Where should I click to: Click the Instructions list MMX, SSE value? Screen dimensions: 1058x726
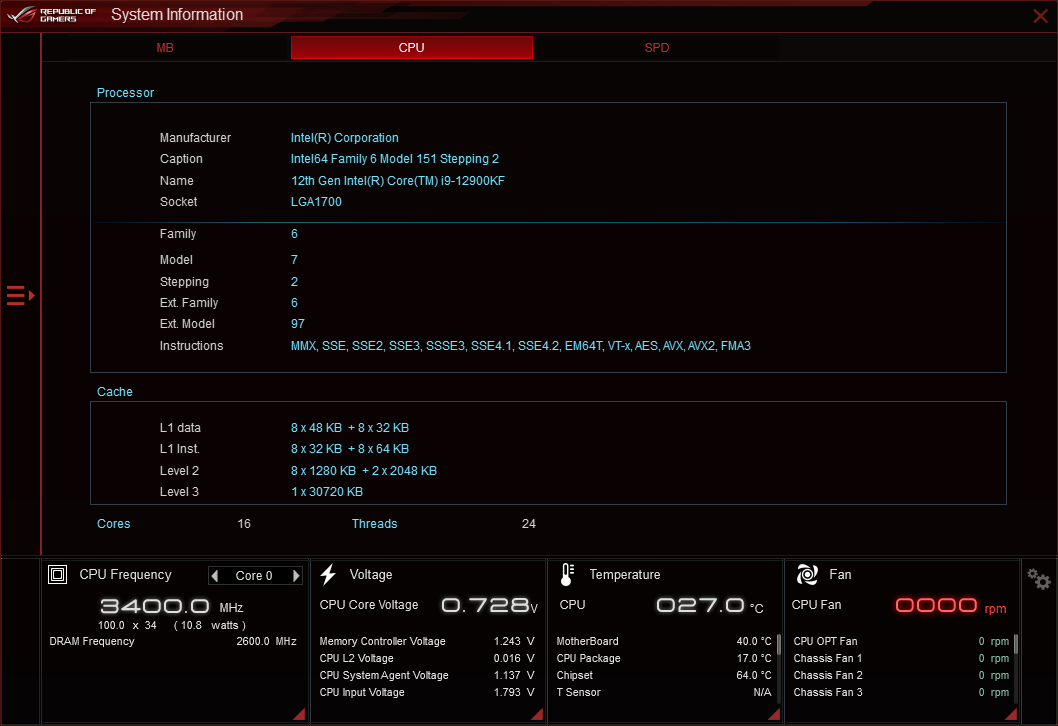tap(520, 345)
